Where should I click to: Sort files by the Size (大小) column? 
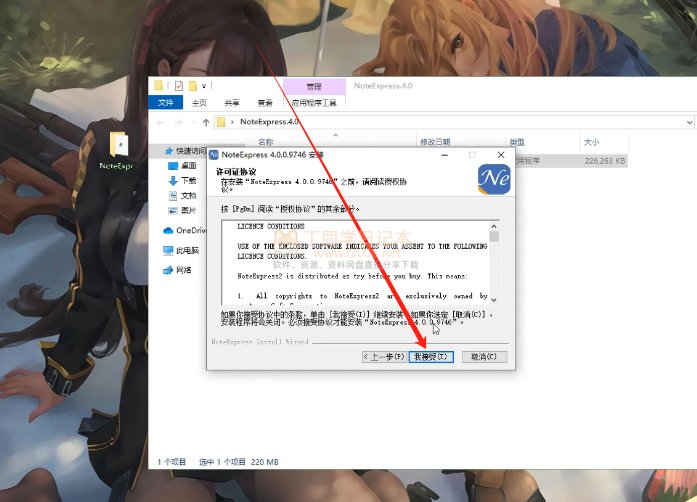click(x=592, y=142)
